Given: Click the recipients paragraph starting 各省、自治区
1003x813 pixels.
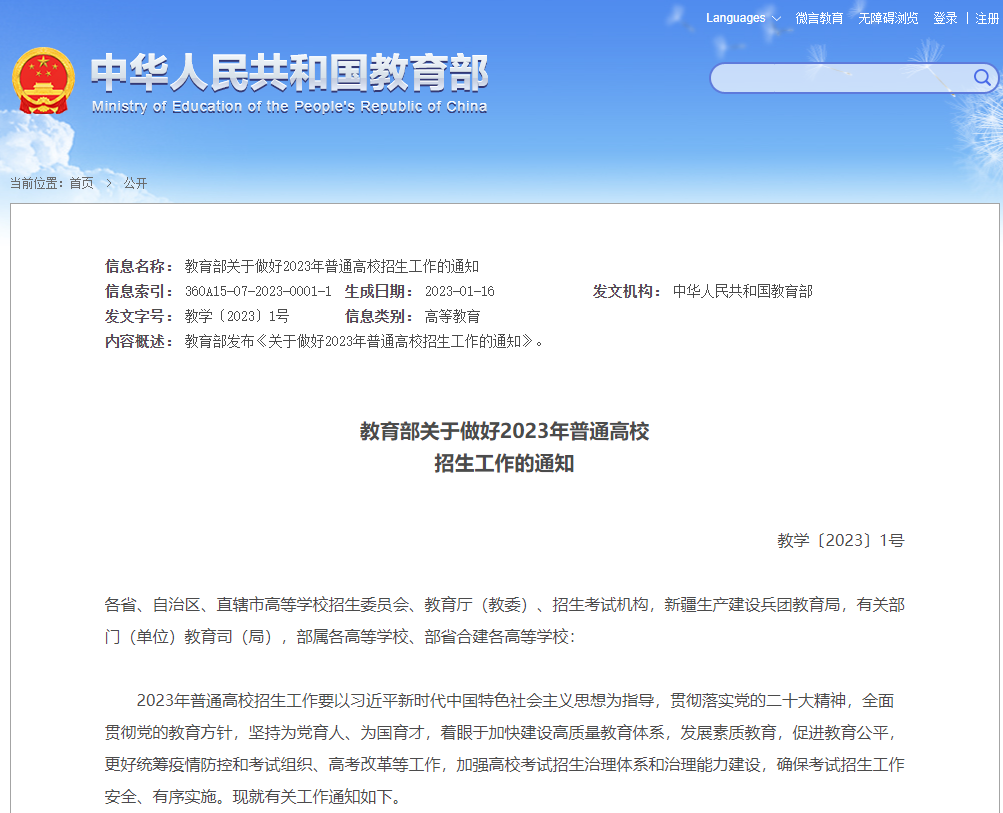Looking at the screenshot, I should (504, 620).
